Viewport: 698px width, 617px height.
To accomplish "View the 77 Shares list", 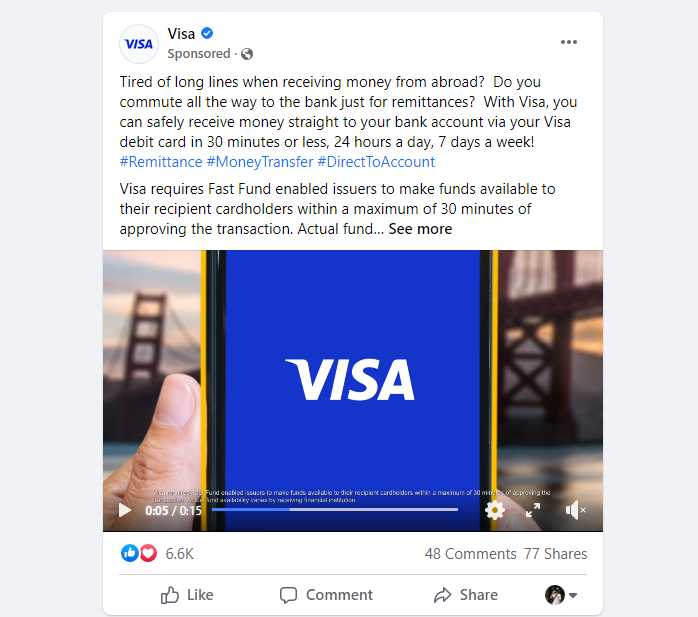I will (555, 554).
